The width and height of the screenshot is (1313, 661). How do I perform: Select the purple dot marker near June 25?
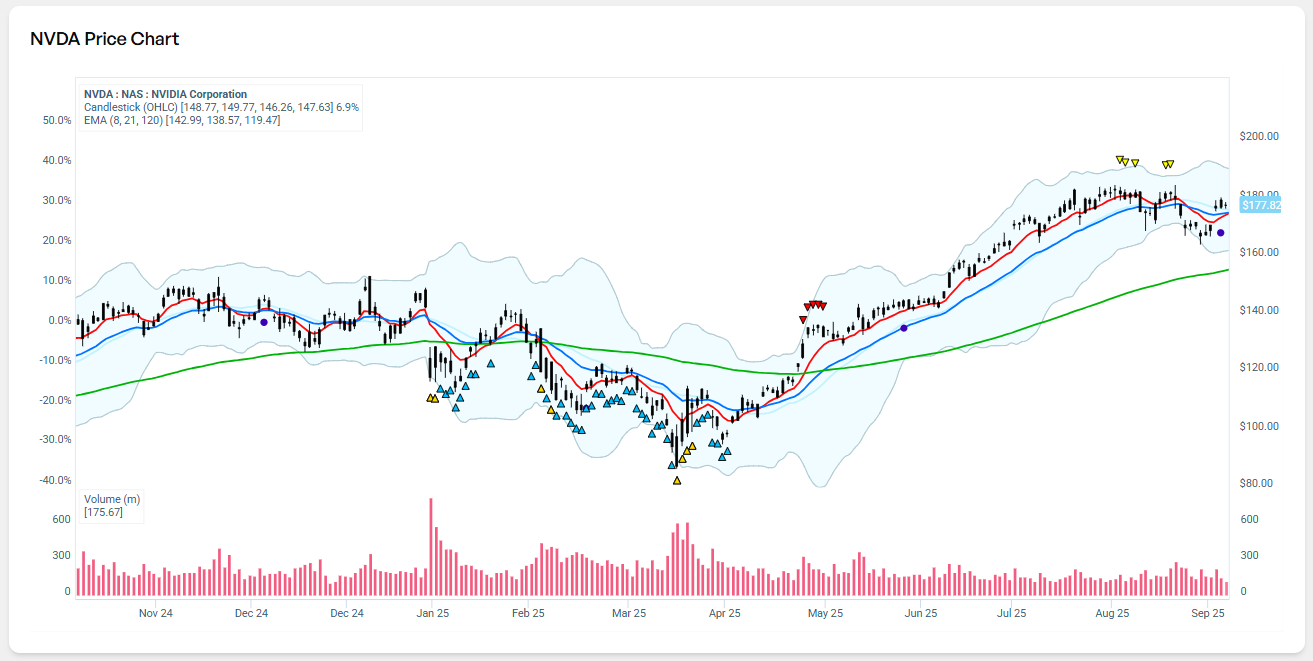coord(904,328)
